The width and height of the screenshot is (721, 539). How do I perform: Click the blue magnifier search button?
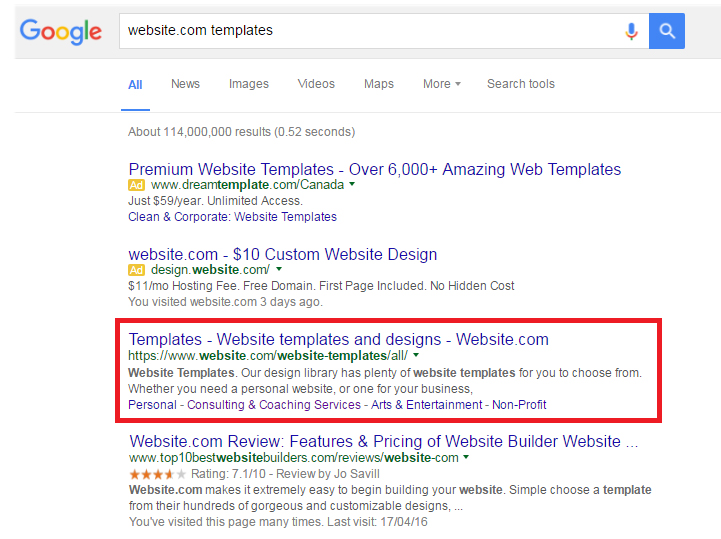pos(667,31)
